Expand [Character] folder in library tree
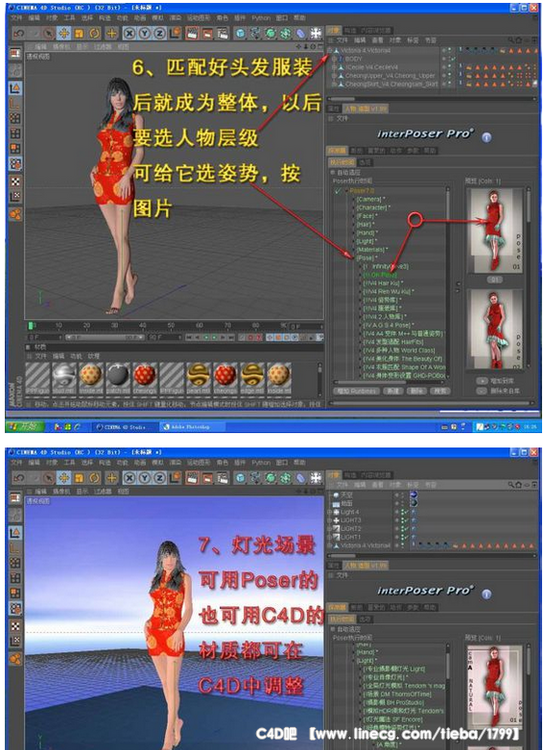 [354, 208]
